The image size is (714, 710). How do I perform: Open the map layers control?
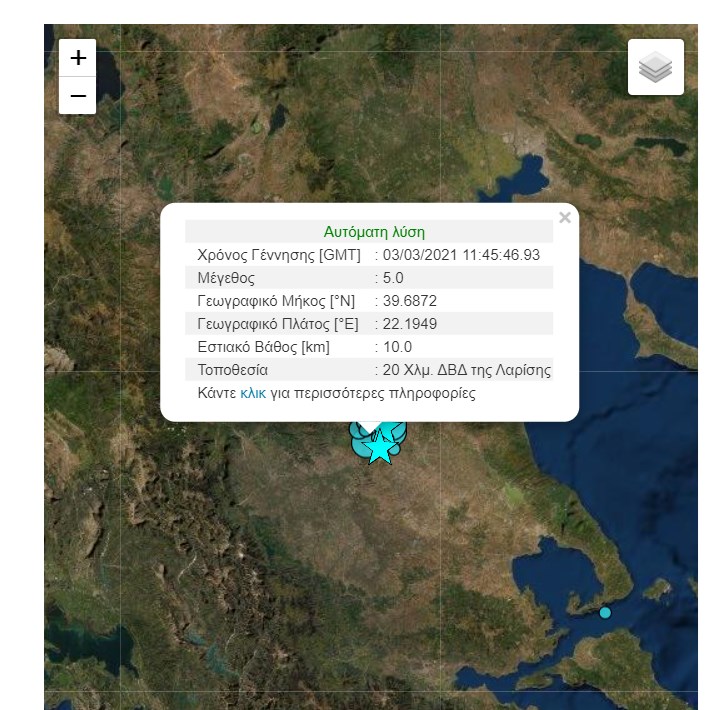(655, 68)
